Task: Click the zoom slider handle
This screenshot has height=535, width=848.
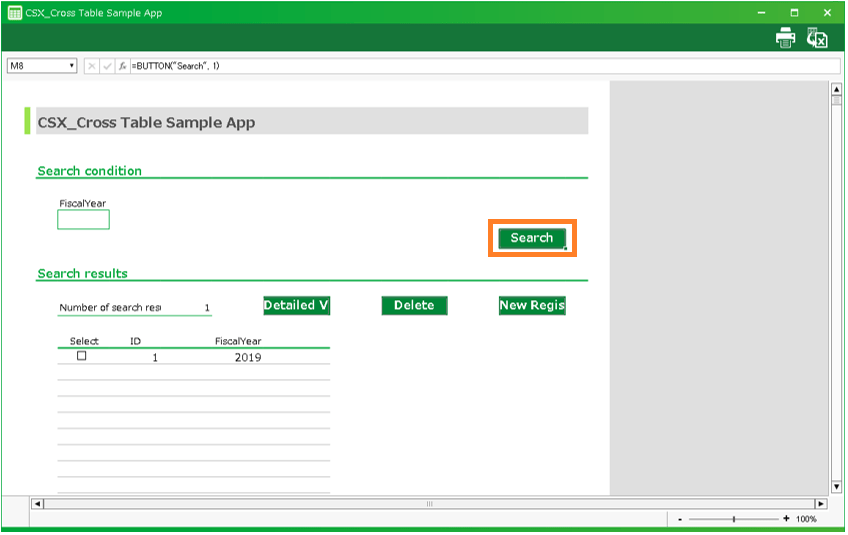Action: (x=734, y=519)
